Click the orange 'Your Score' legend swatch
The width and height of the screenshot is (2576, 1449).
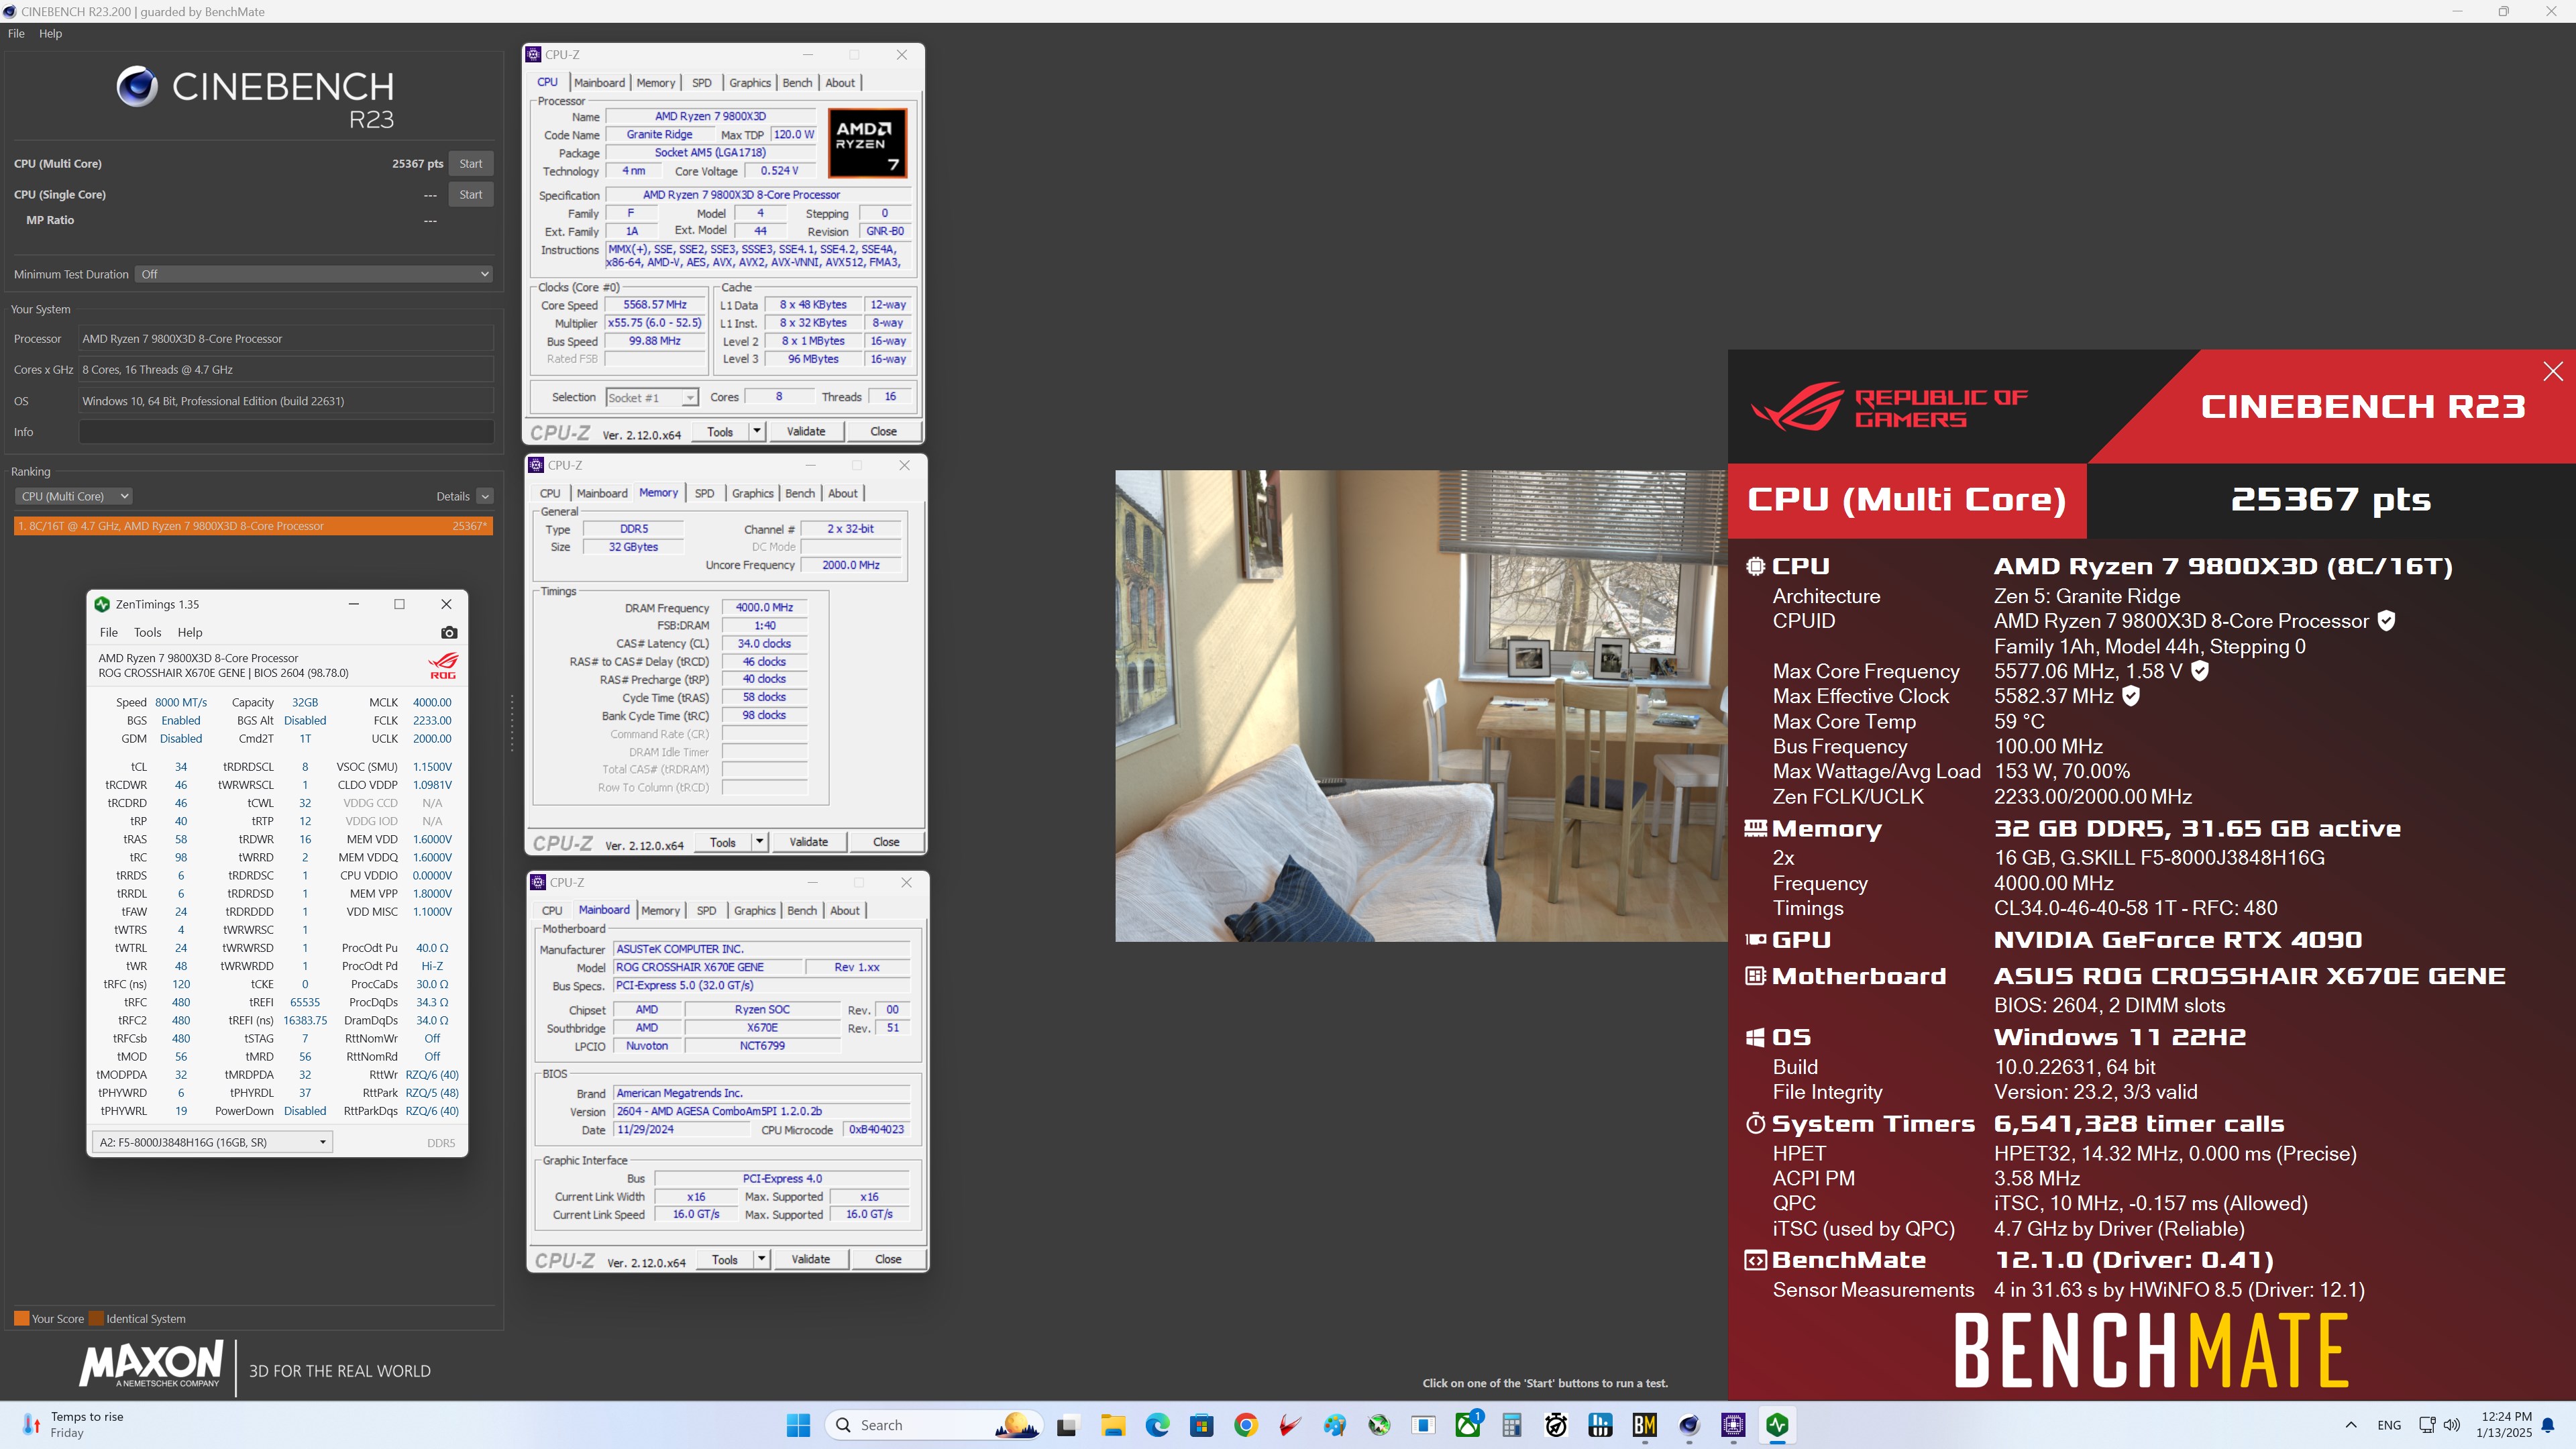click(x=21, y=1318)
